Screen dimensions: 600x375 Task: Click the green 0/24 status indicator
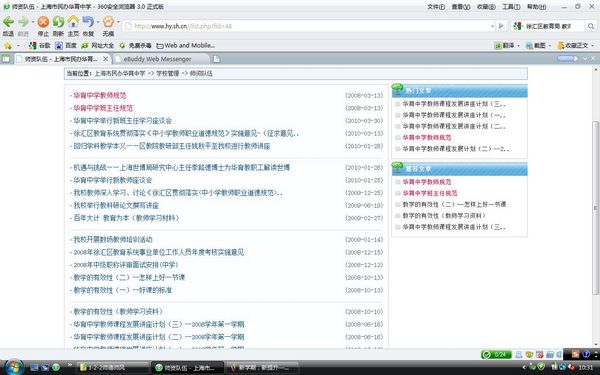[x=496, y=355]
